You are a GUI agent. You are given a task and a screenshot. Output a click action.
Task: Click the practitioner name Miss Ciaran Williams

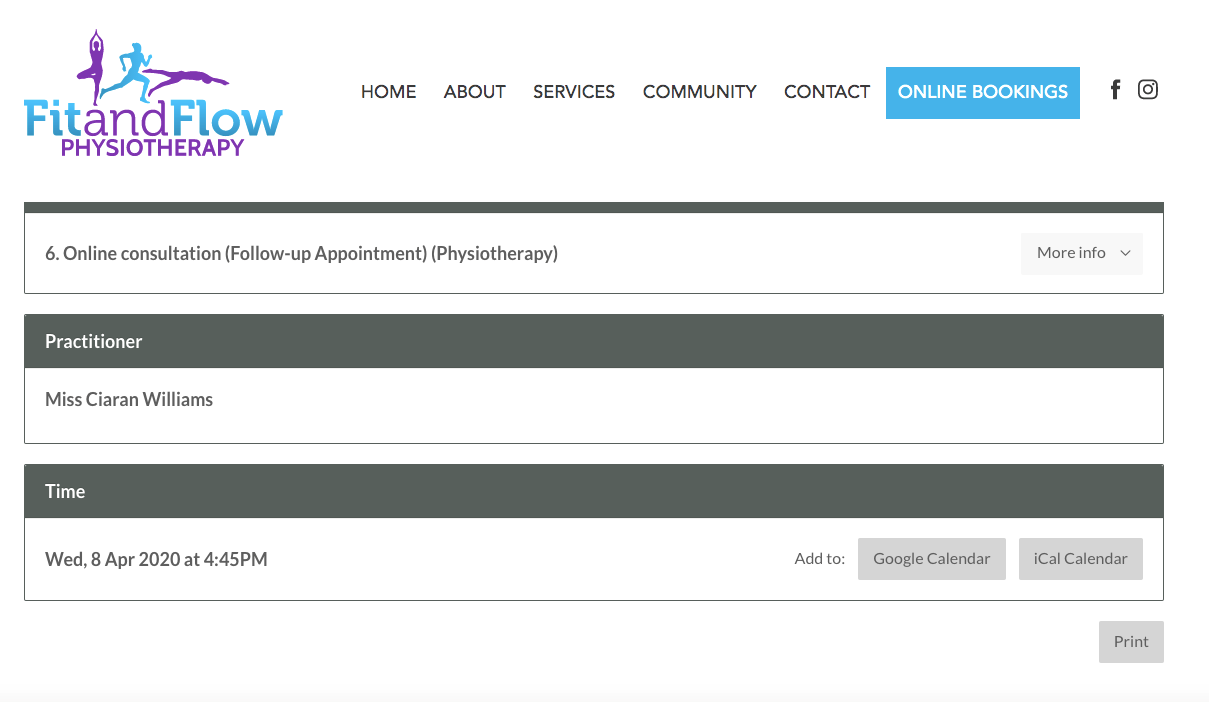click(x=128, y=399)
